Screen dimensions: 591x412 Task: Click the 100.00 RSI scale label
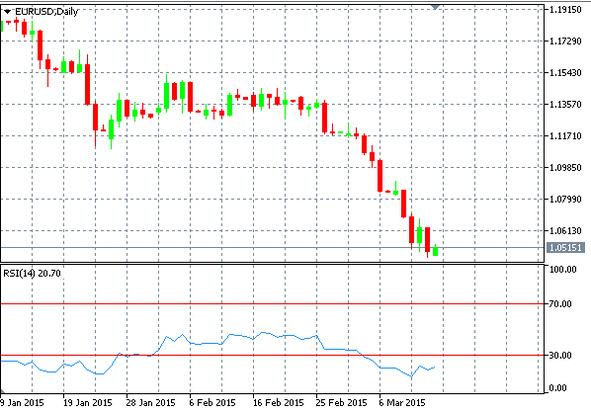point(563,270)
